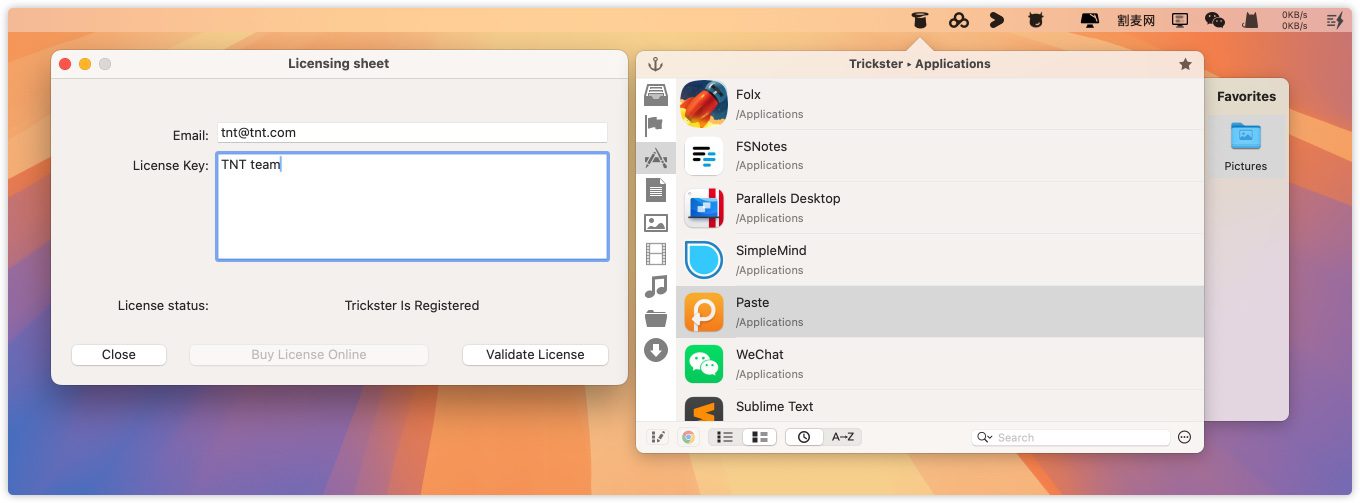
Task: Open the more options ellipsis menu
Action: coord(1185,437)
